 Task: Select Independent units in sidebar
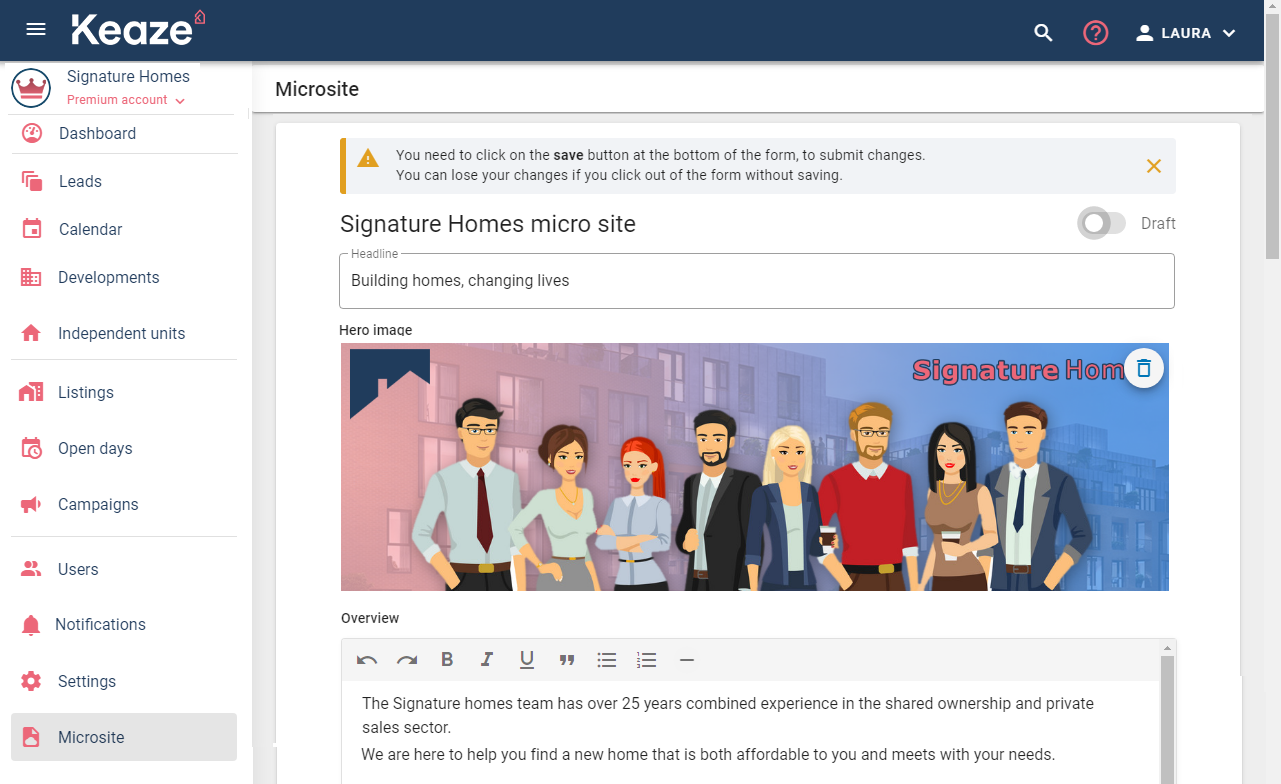point(124,333)
